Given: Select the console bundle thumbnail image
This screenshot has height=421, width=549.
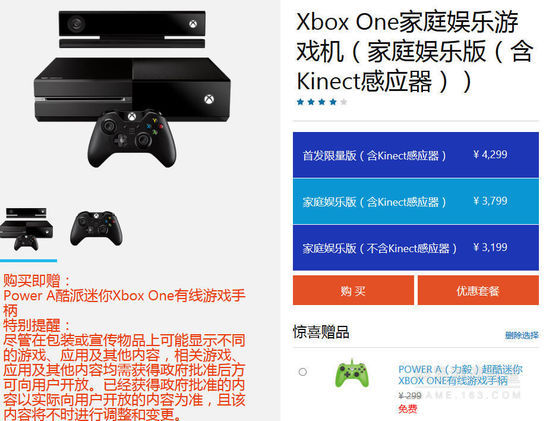Looking at the screenshot, I should 27,229.
